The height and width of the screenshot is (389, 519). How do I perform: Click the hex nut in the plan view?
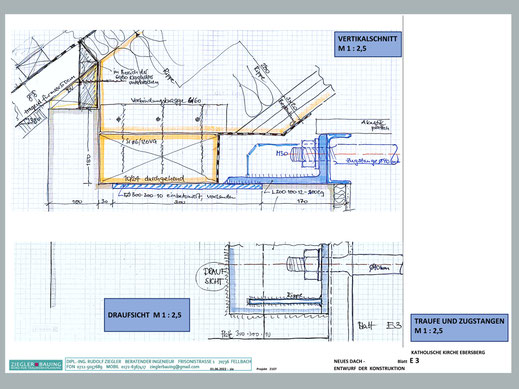coord(311,265)
